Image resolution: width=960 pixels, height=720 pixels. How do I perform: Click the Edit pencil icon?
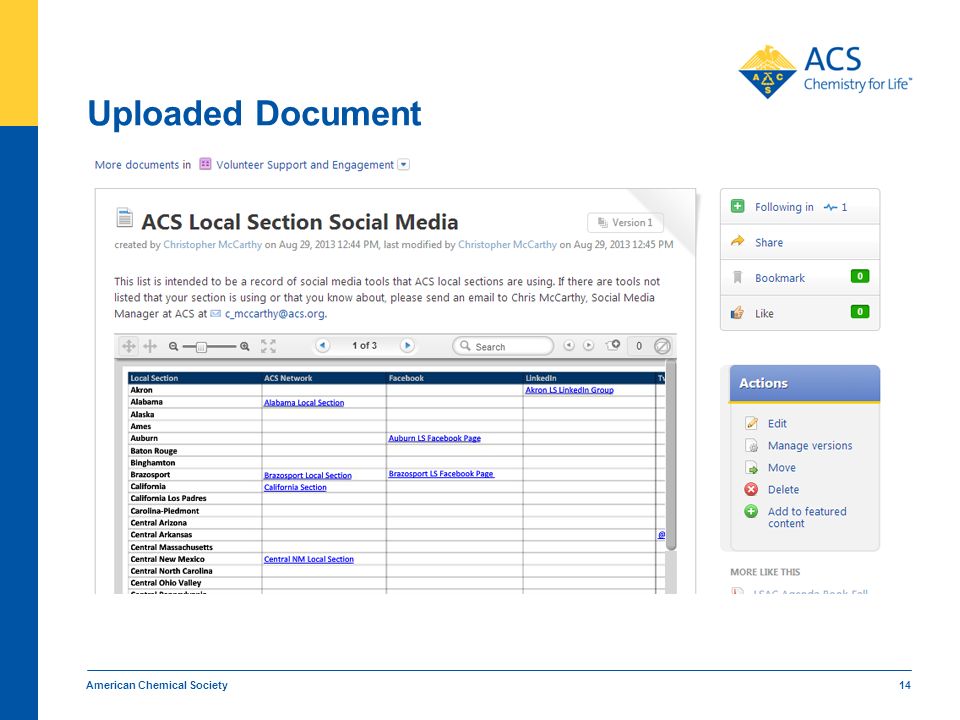click(751, 423)
